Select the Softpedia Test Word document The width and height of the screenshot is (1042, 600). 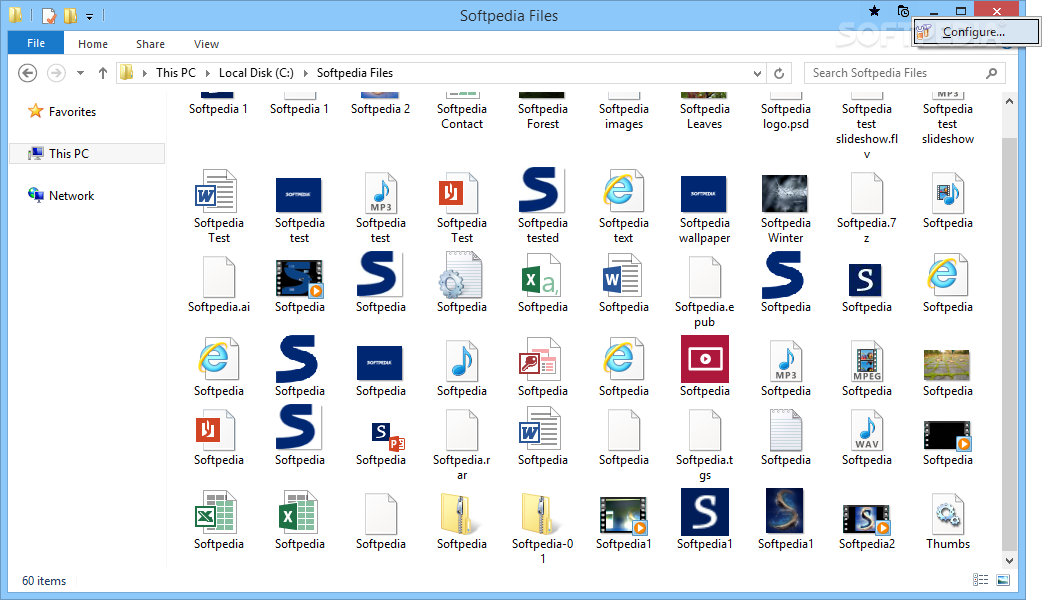[x=219, y=207]
